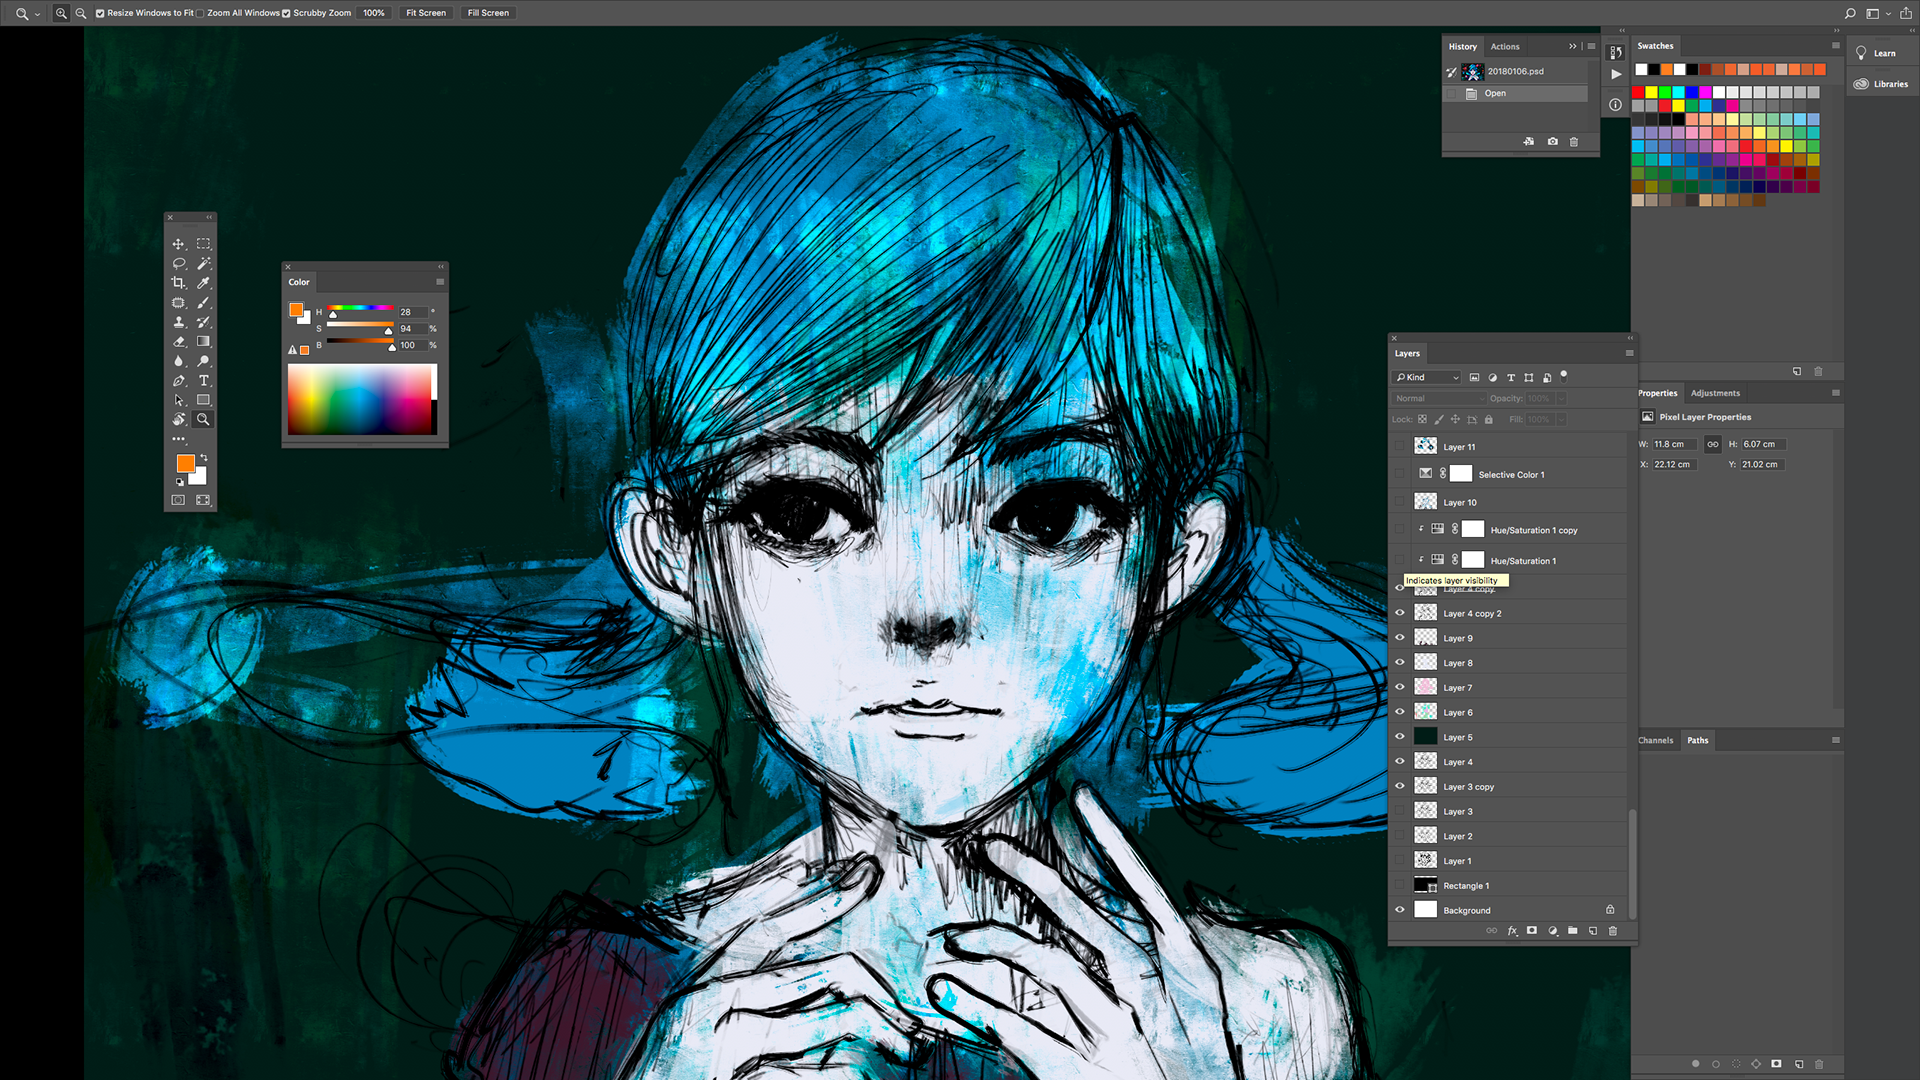Viewport: 1920px width, 1080px height.
Task: Hide the Background layer
Action: tap(1400, 910)
